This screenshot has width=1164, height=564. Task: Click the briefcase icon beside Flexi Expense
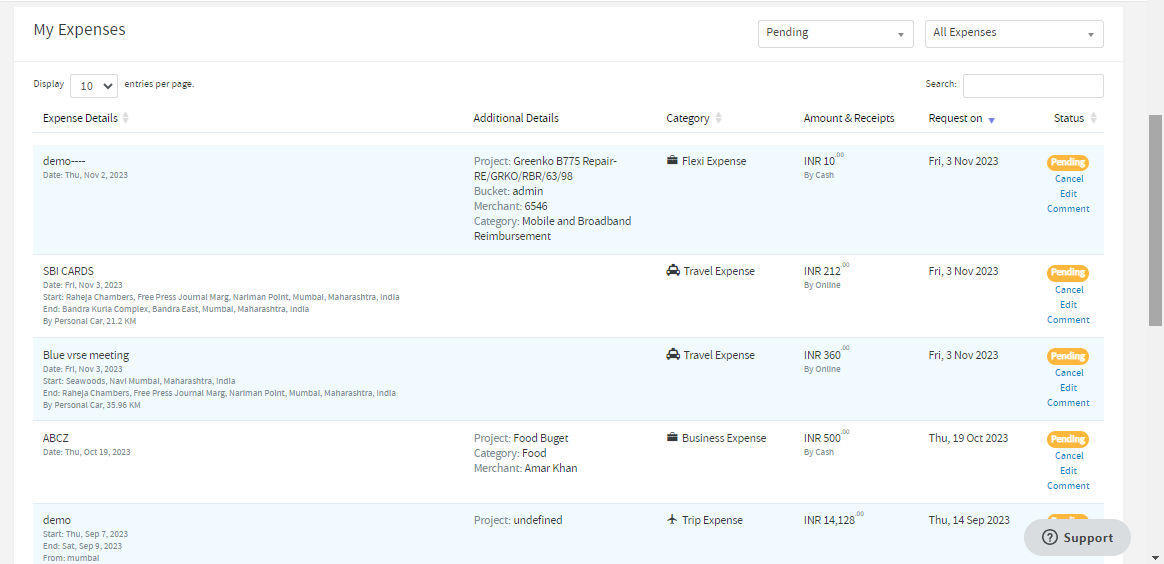coord(672,161)
